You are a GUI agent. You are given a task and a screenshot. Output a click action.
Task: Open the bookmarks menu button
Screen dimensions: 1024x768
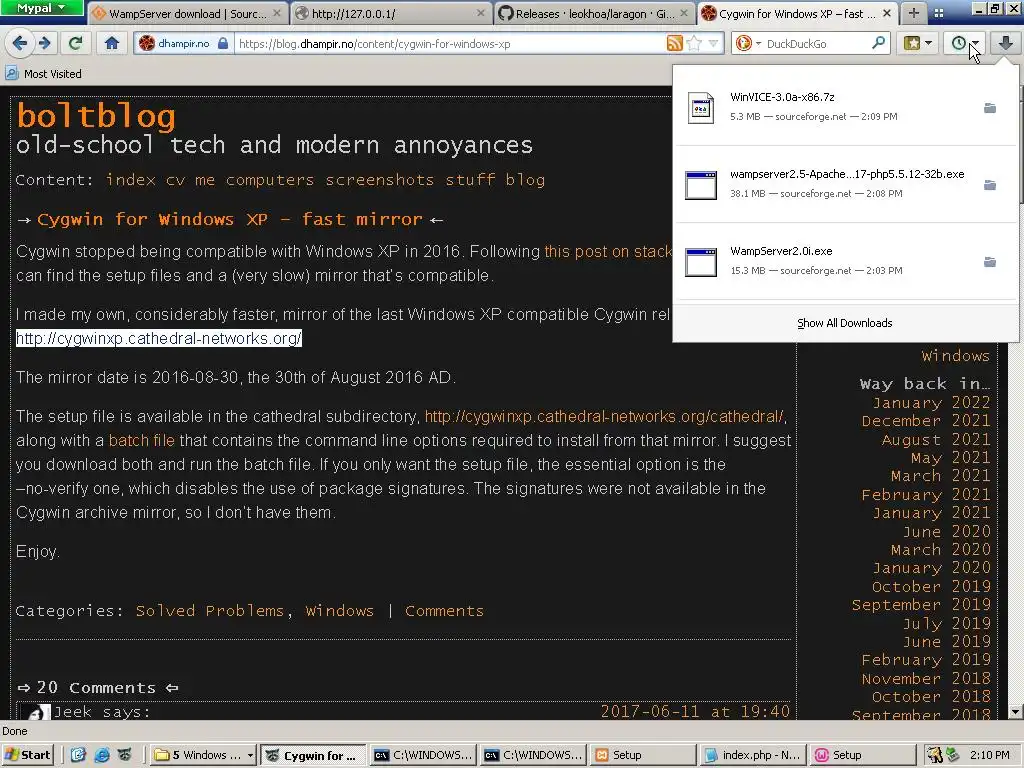tap(918, 43)
